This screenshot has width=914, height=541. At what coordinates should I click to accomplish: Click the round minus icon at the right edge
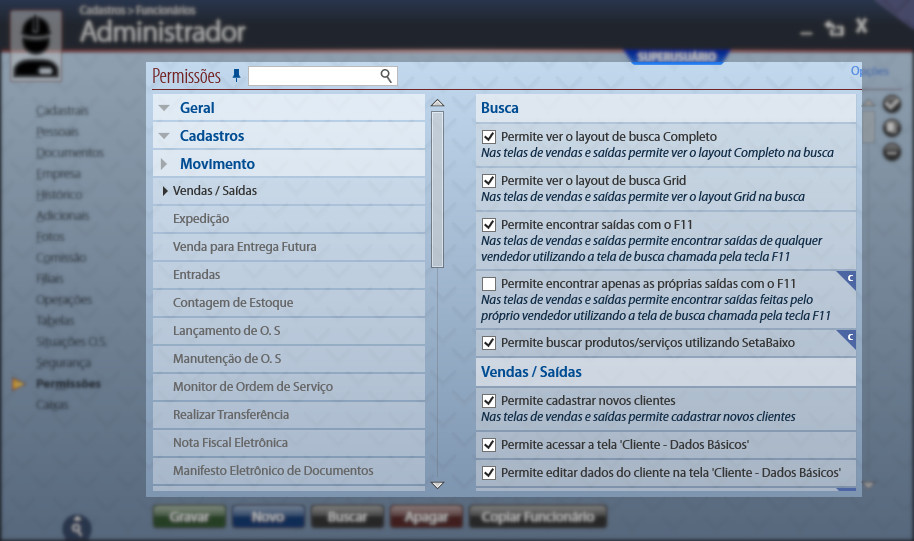[x=891, y=152]
